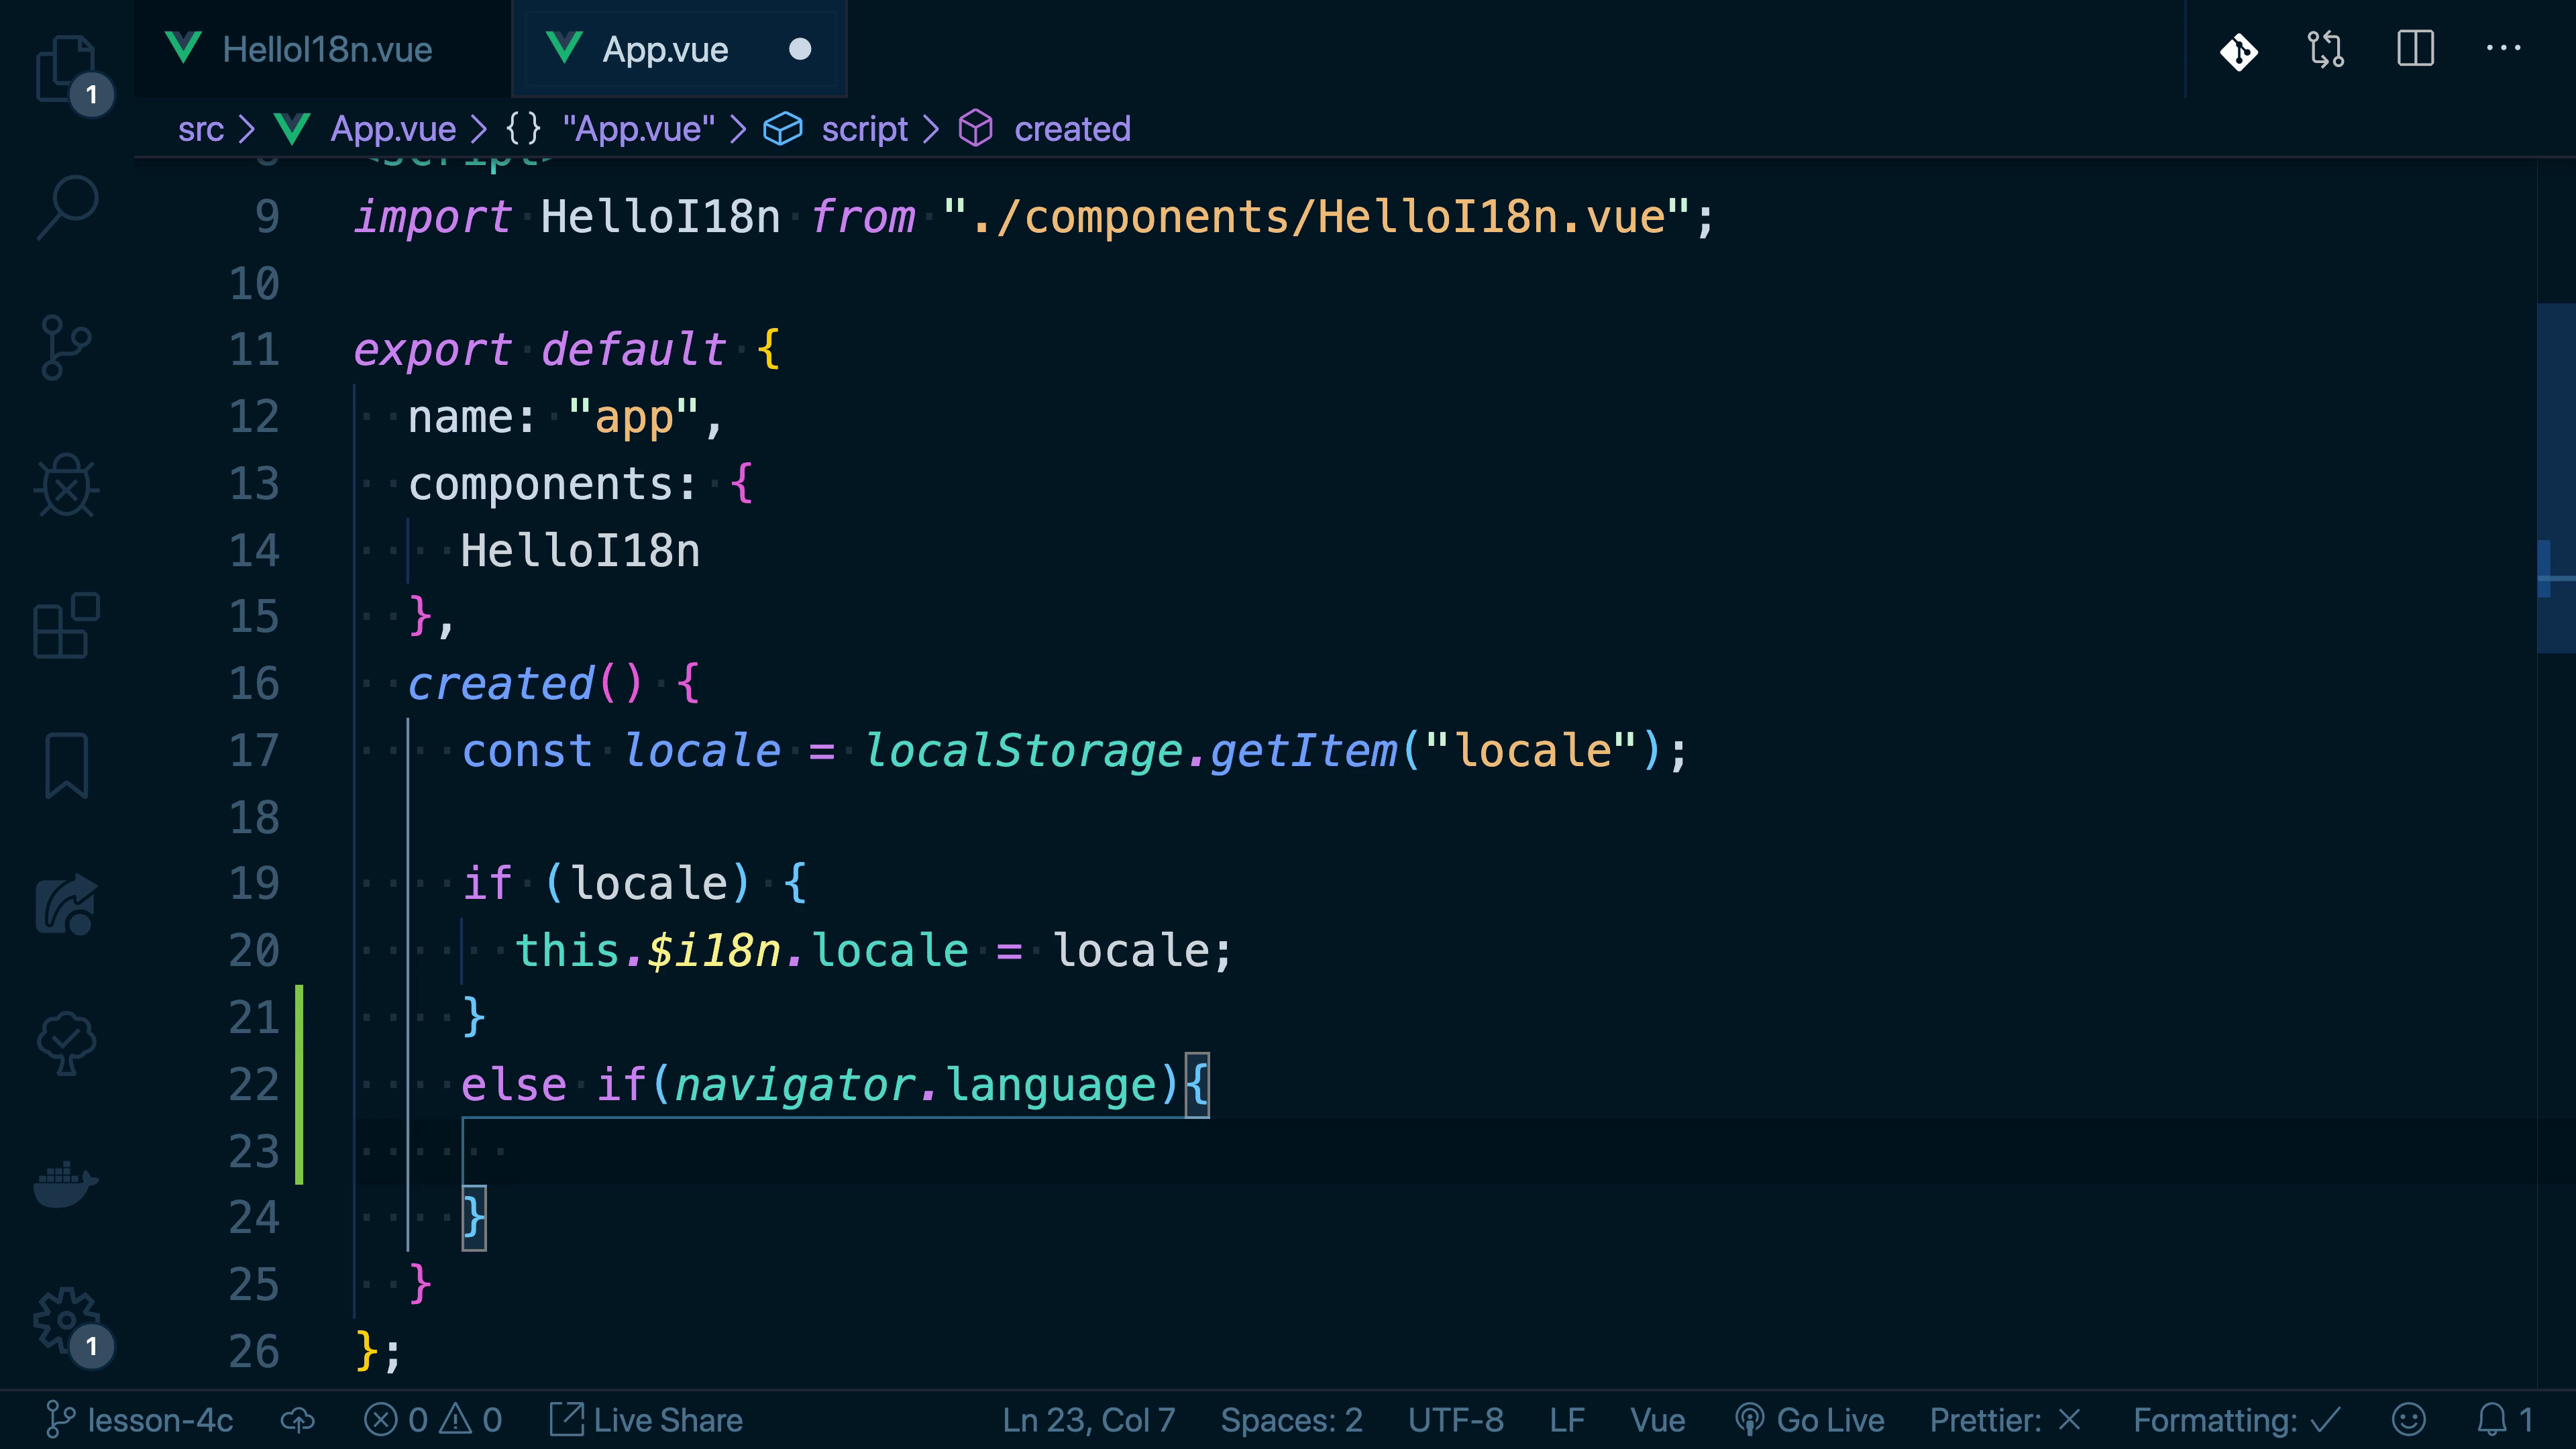
Task: Change end of line sequence LF
Action: point(1567,1420)
